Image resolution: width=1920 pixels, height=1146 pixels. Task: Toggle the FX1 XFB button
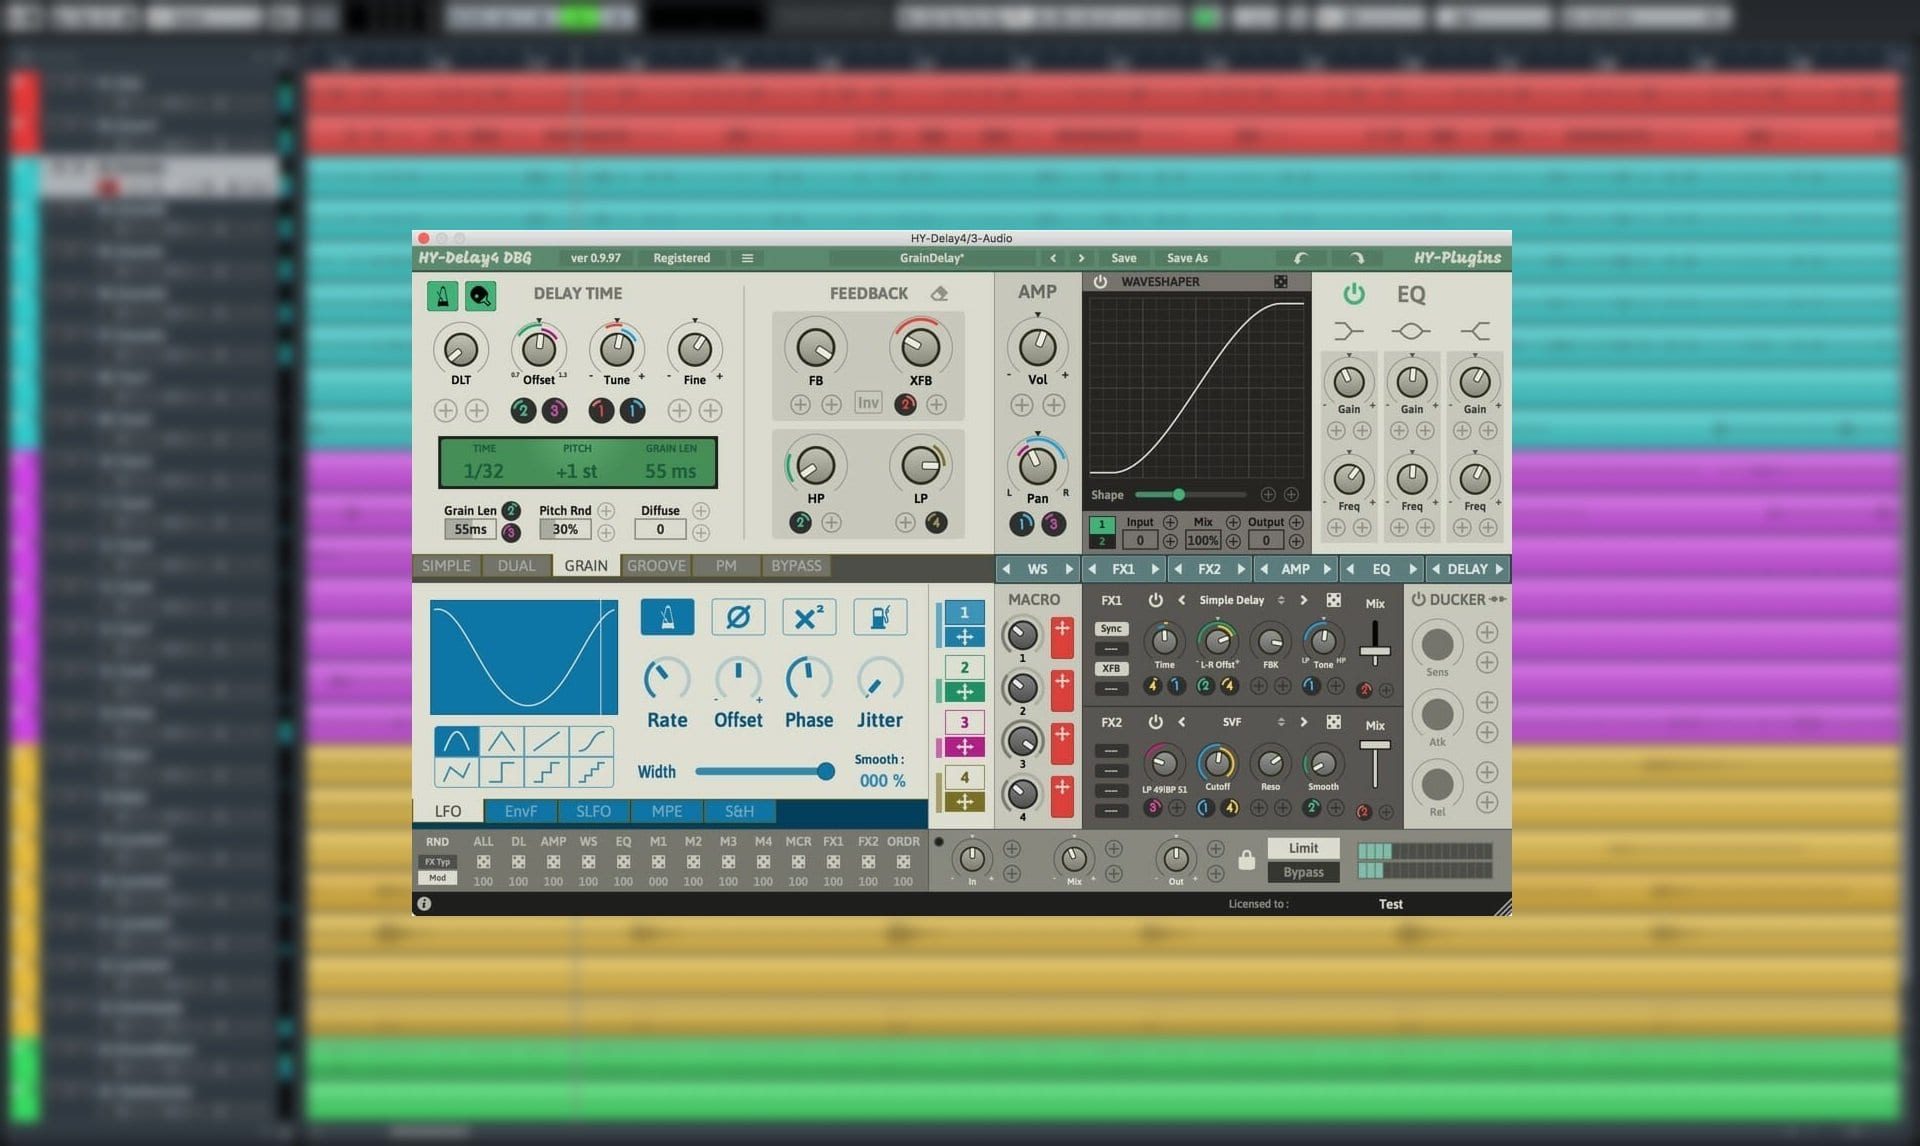point(1111,669)
